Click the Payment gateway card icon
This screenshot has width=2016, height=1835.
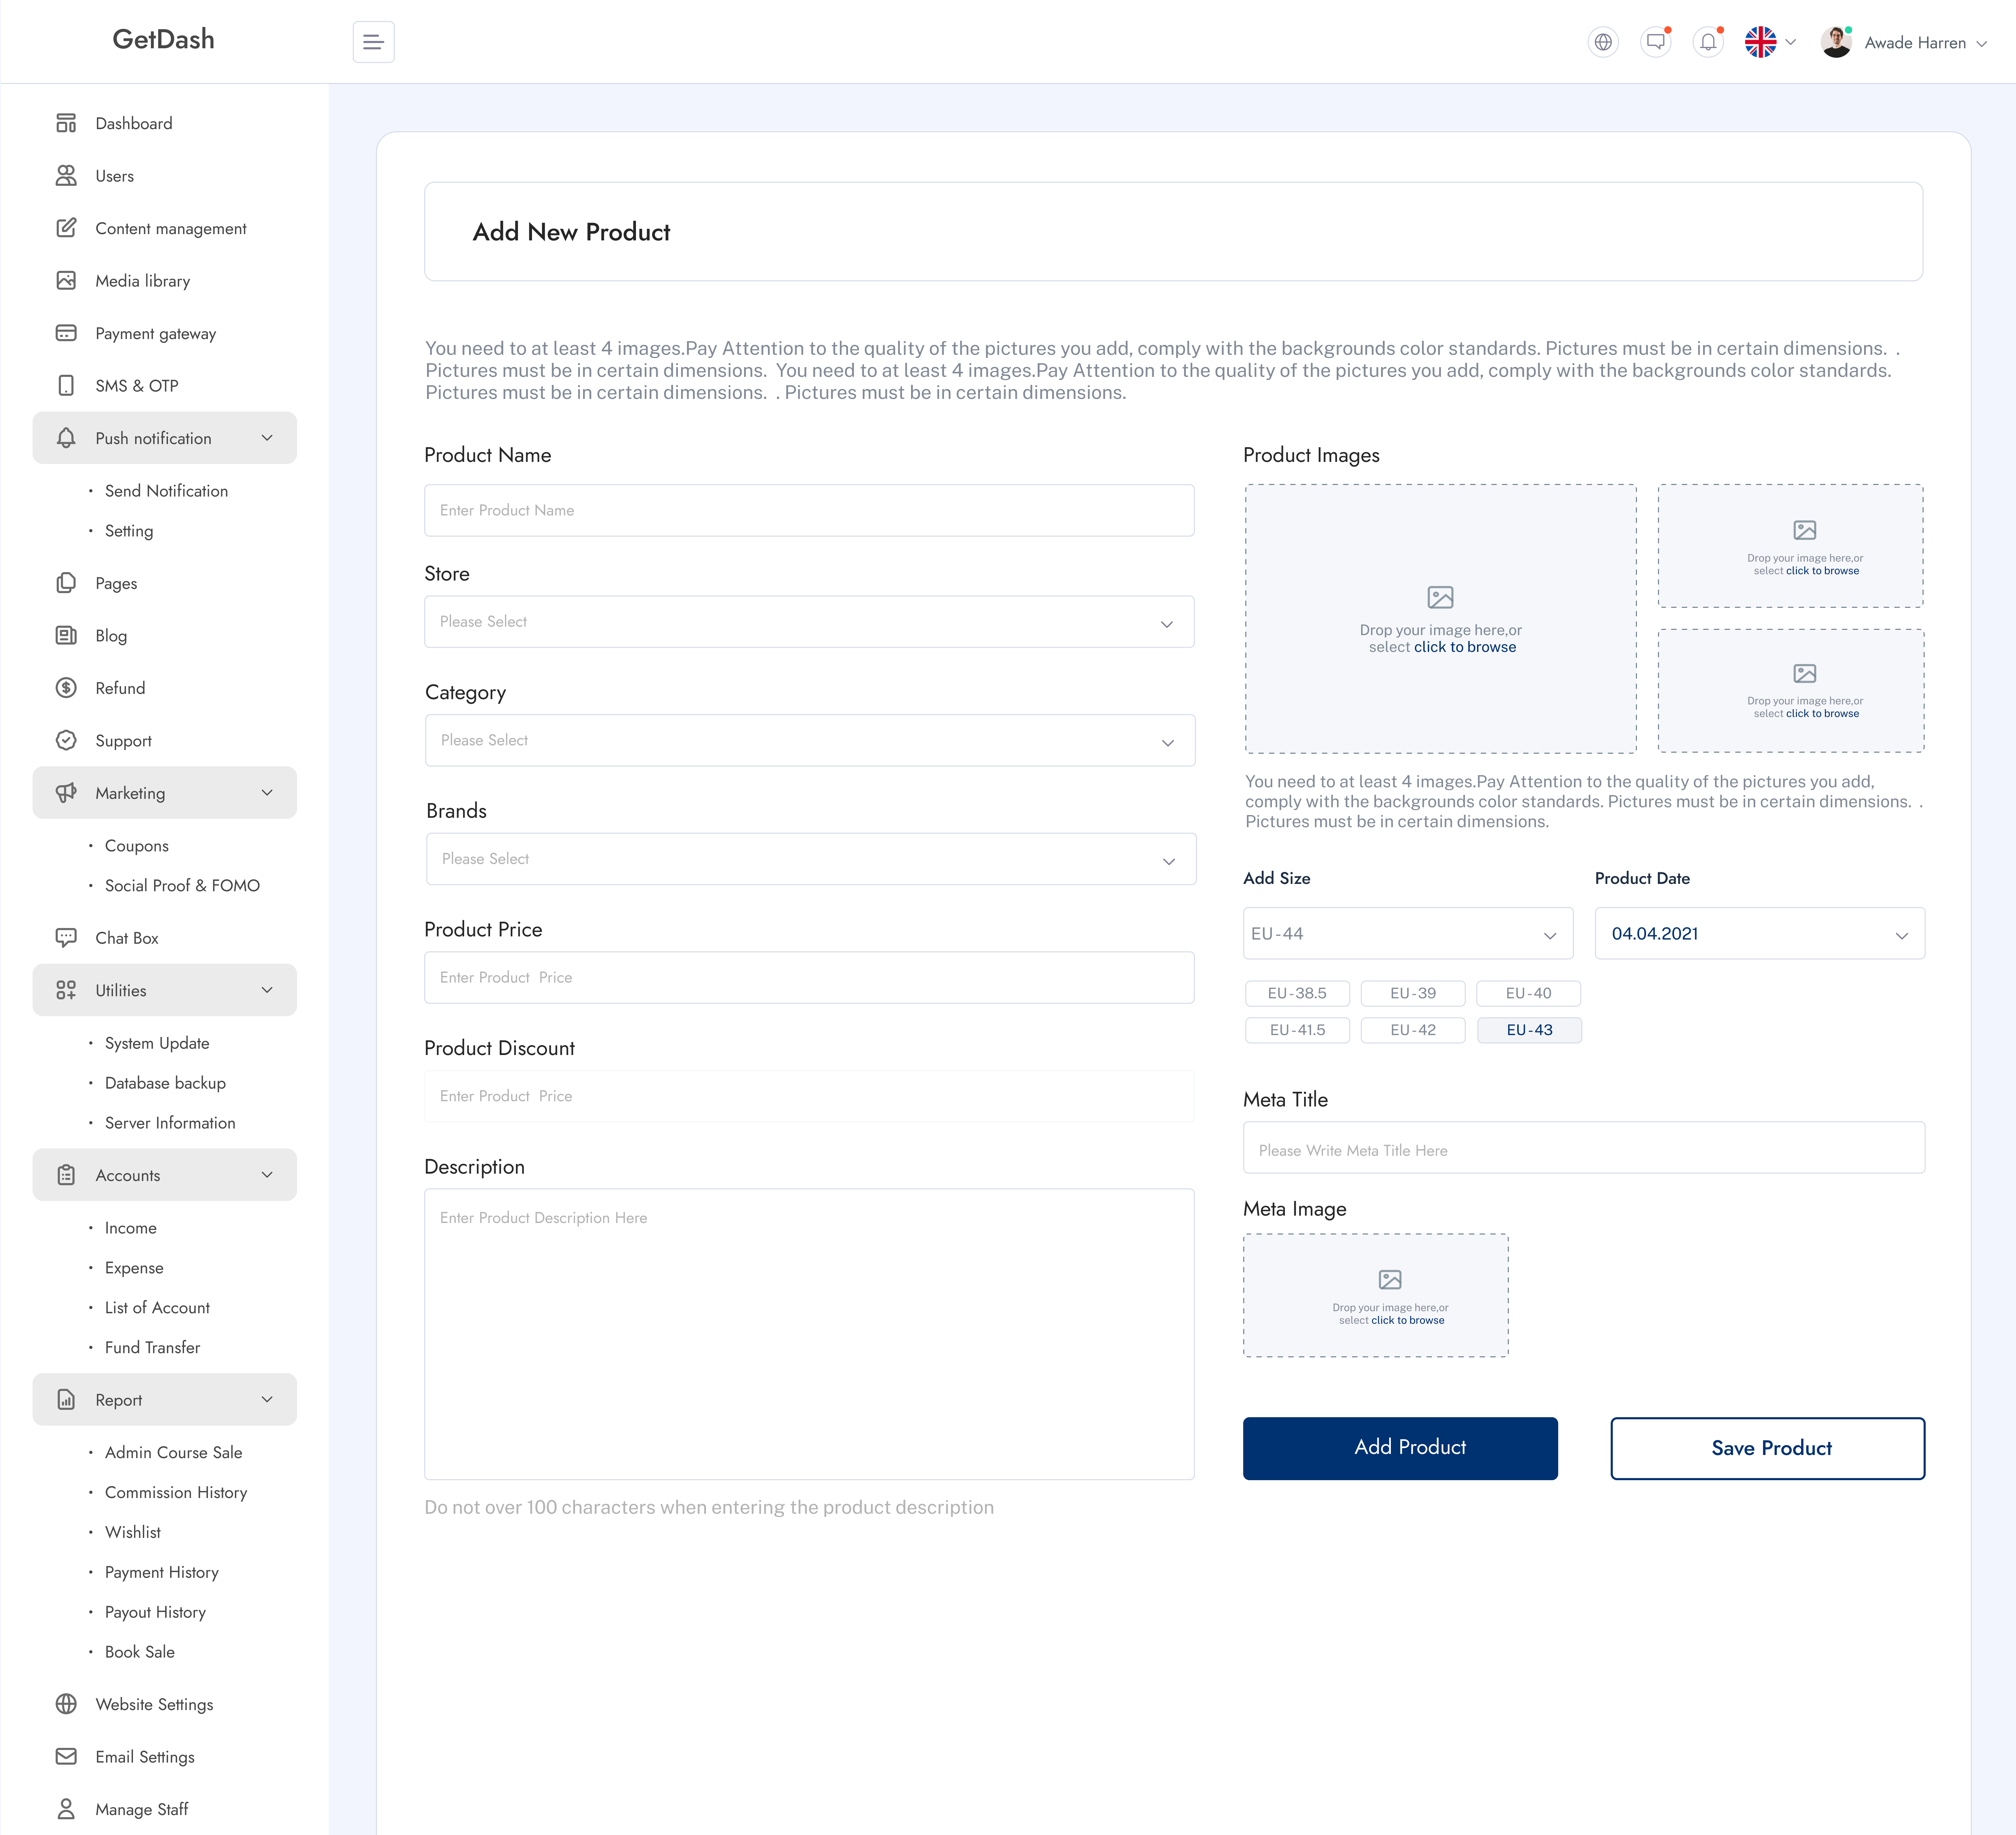coord(66,333)
